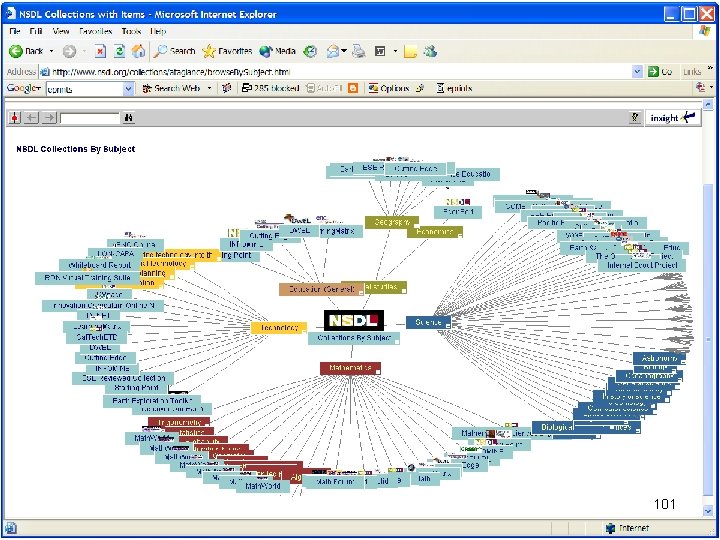
Task: Select the Technology node
Action: pos(279,327)
